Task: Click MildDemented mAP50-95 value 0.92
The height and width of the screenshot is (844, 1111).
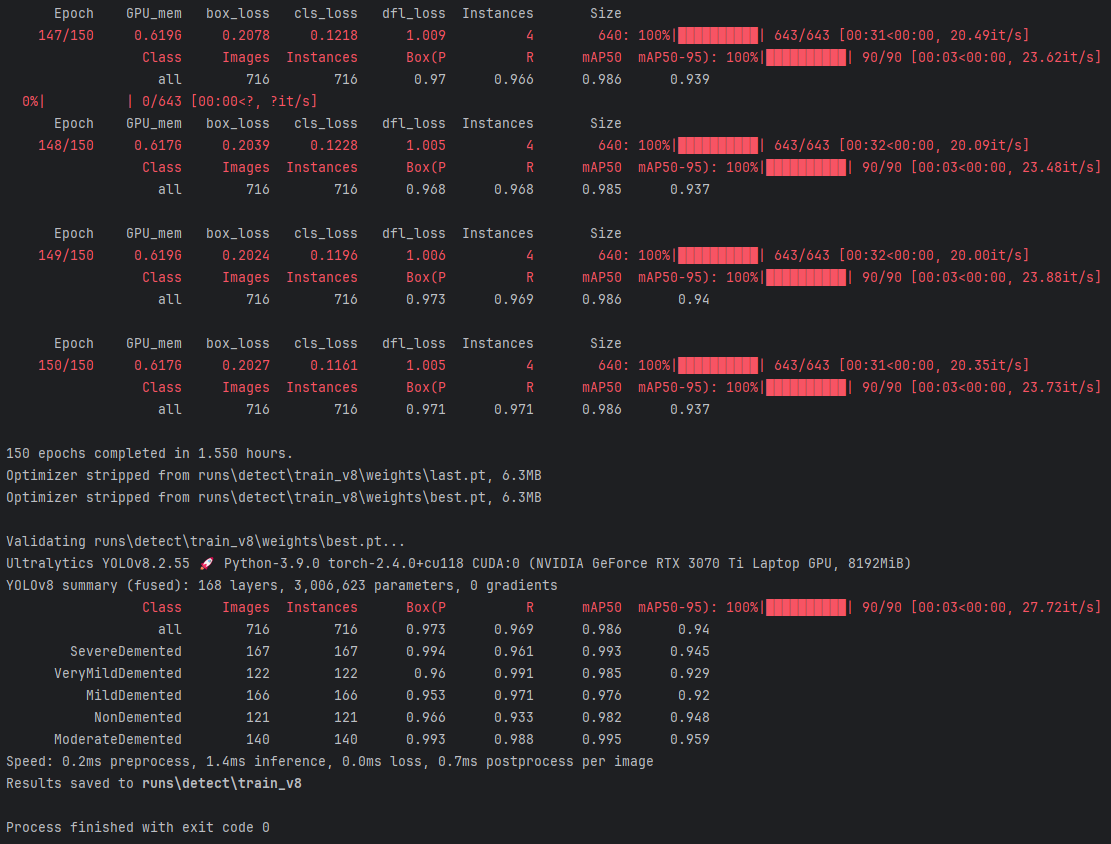Action: tap(694, 695)
